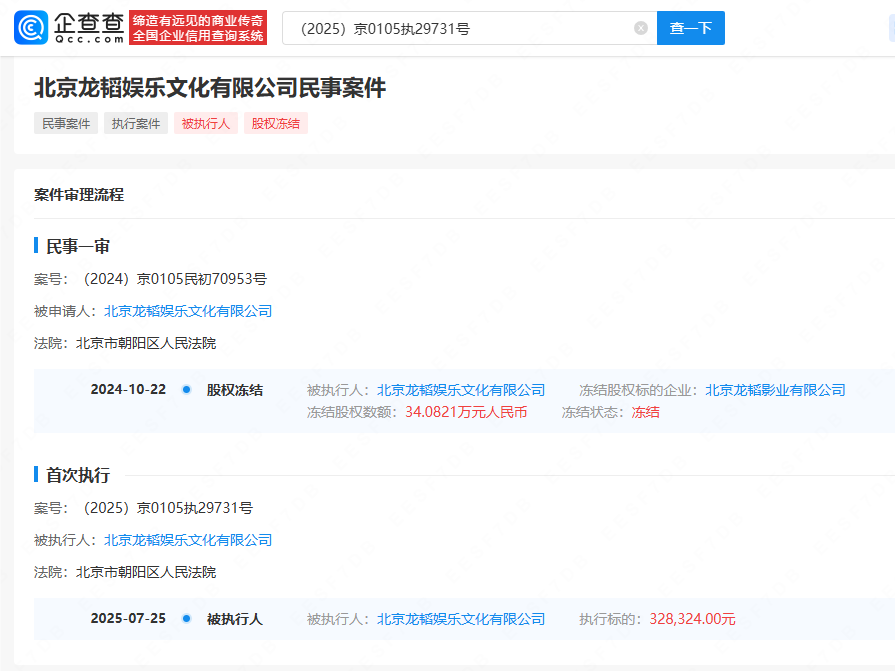This screenshot has height=671, width=895.
Task: Click the 查一下 search button
Action: (x=691, y=28)
